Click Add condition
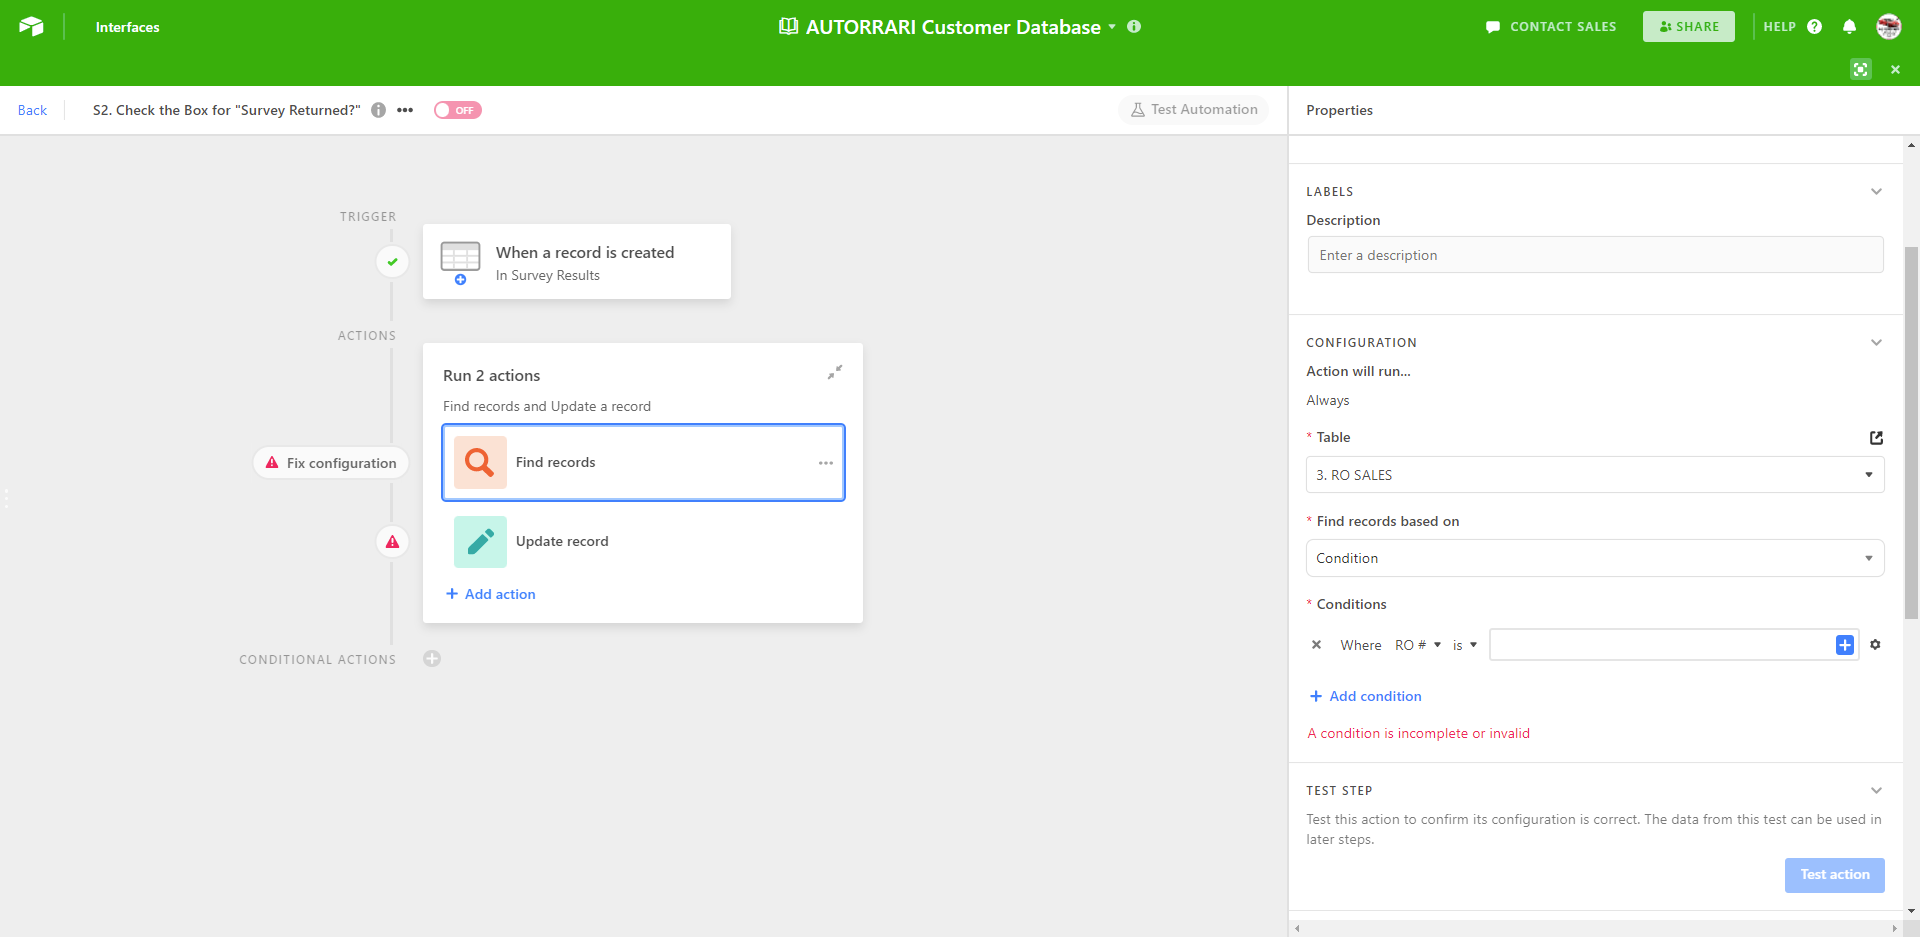 [x=1366, y=696]
